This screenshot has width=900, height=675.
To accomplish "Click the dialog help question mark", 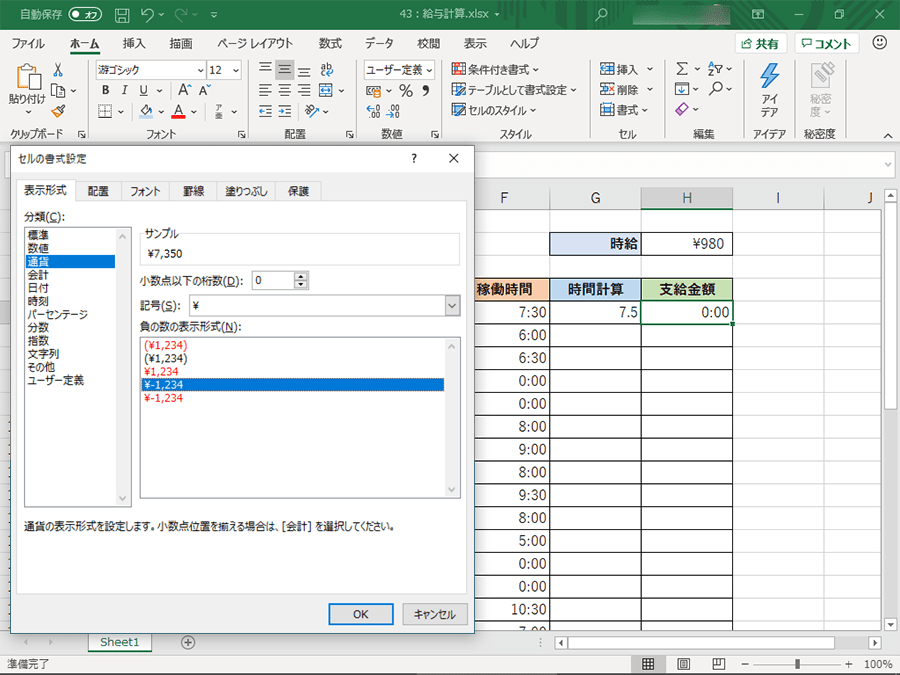I will tap(414, 158).
